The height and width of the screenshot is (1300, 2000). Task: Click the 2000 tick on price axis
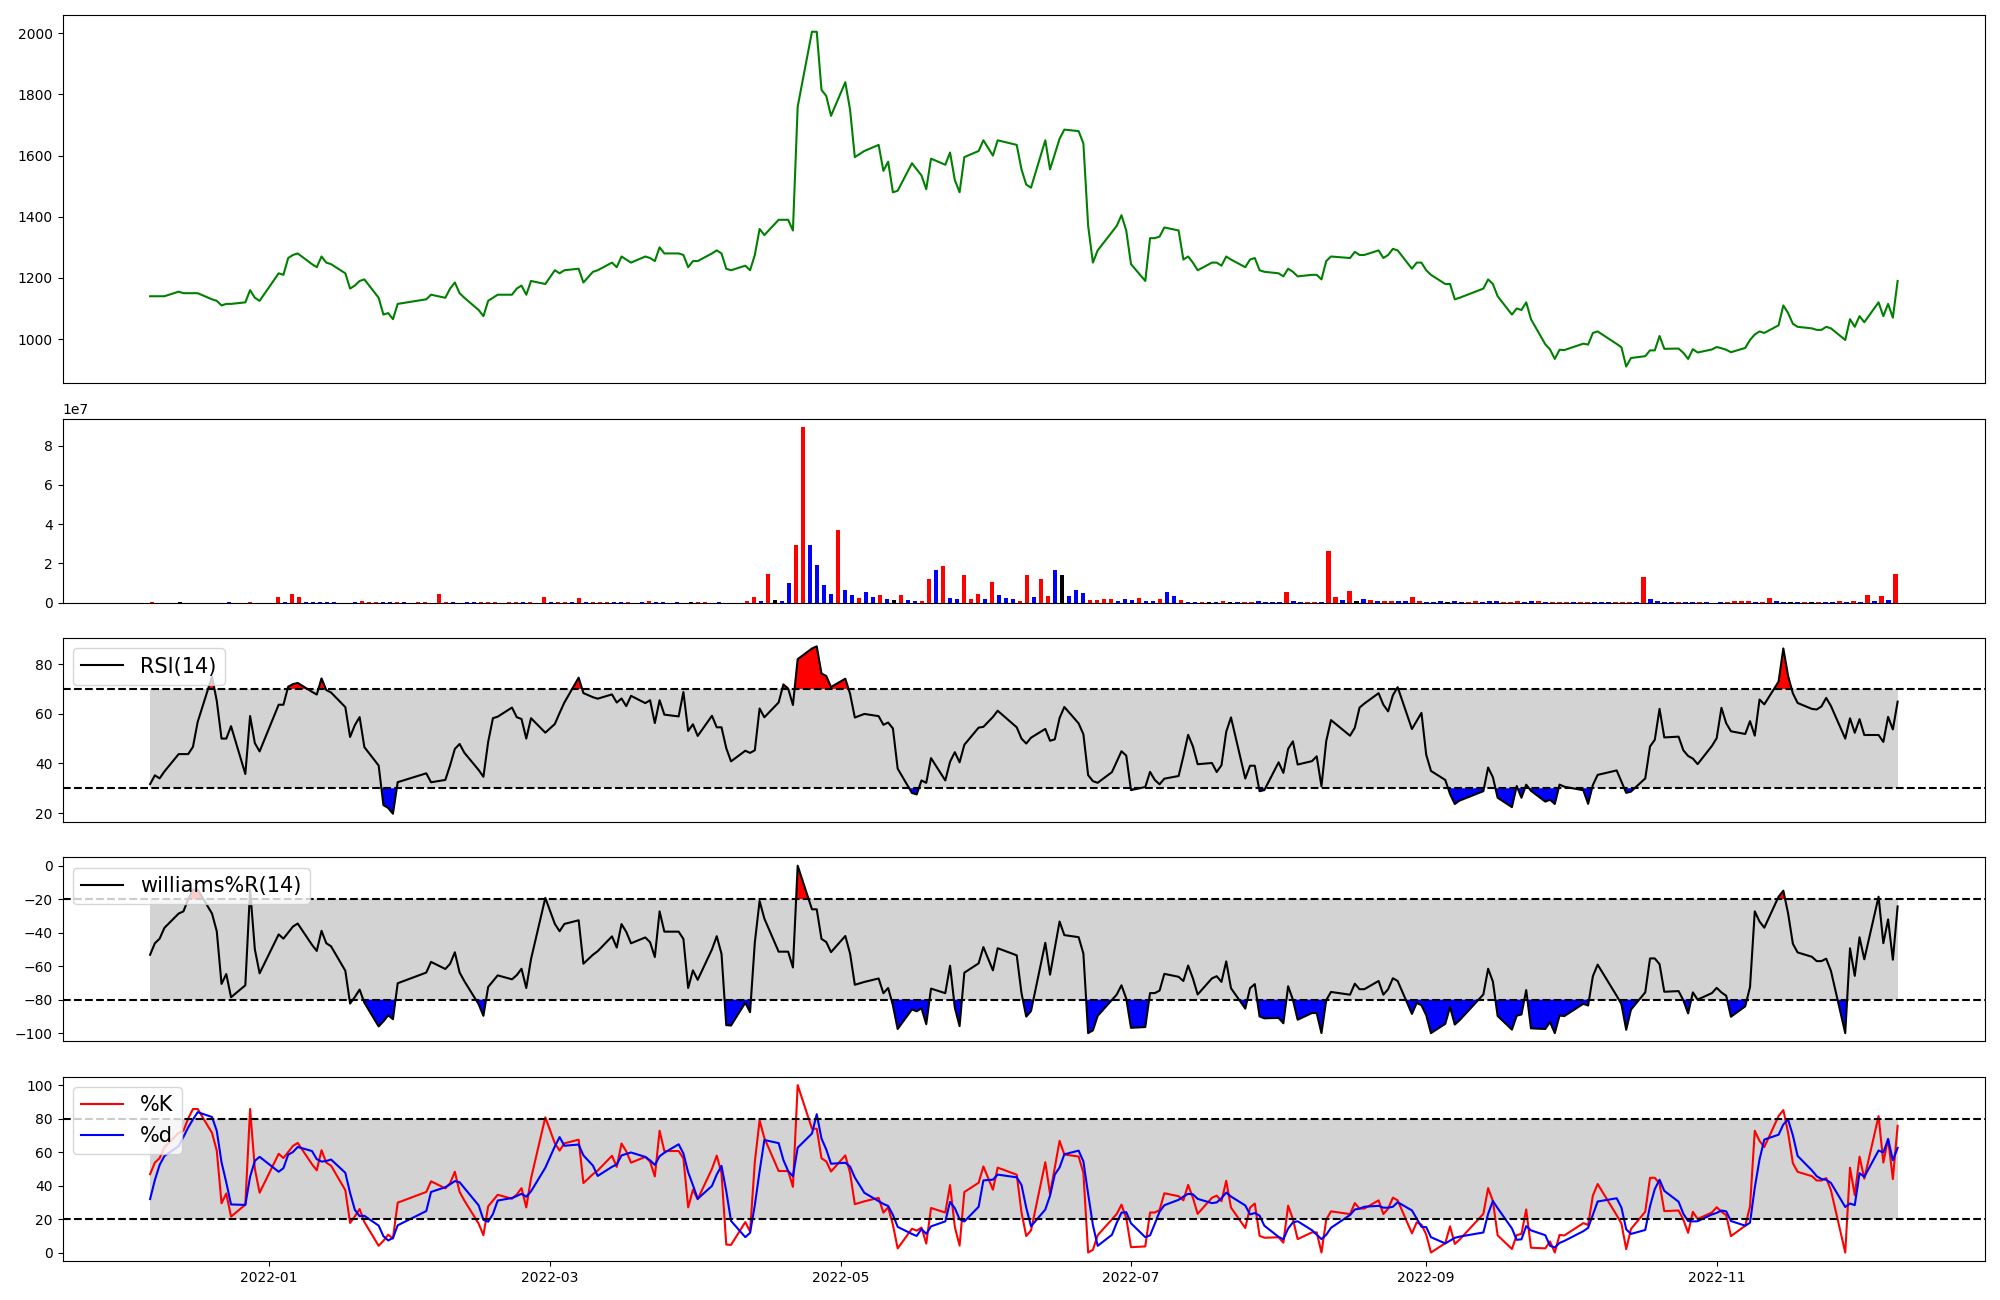pos(36,34)
